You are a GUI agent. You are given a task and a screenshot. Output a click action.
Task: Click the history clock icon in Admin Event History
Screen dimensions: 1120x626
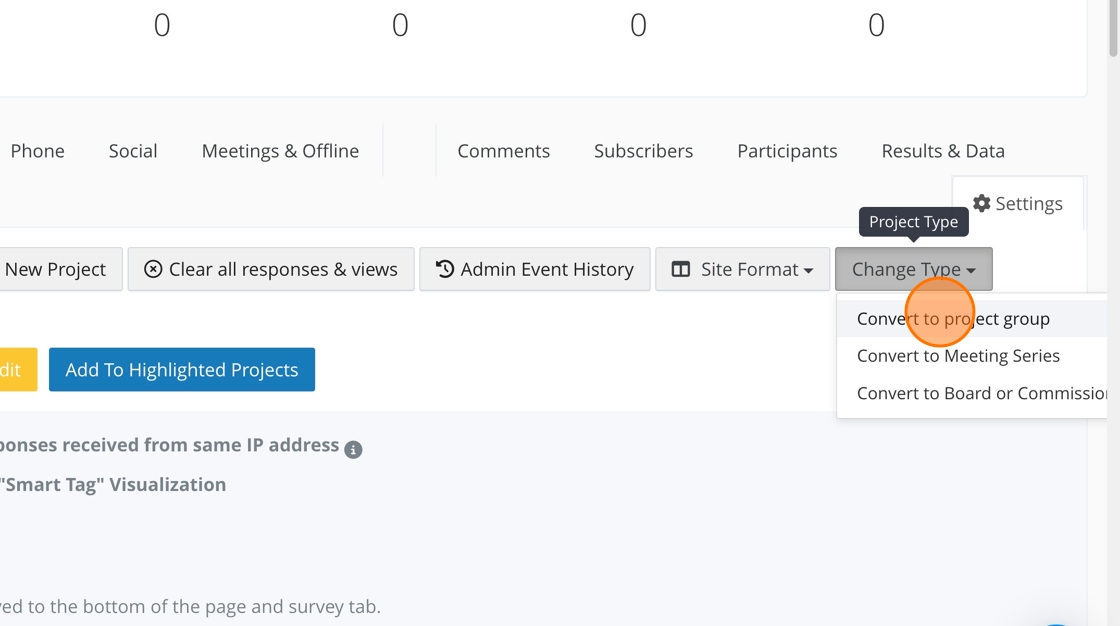click(445, 269)
